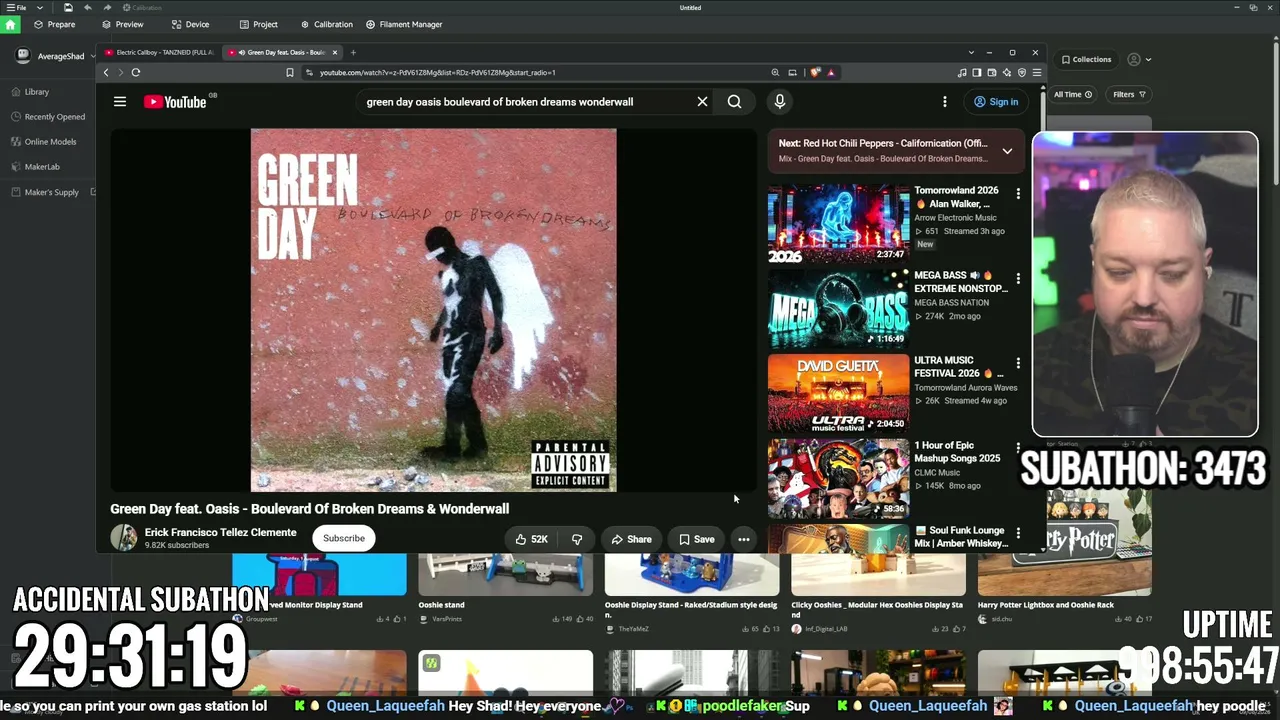The image size is (1280, 720).
Task: Toggle the browser sidebar panel
Action: click(x=977, y=72)
